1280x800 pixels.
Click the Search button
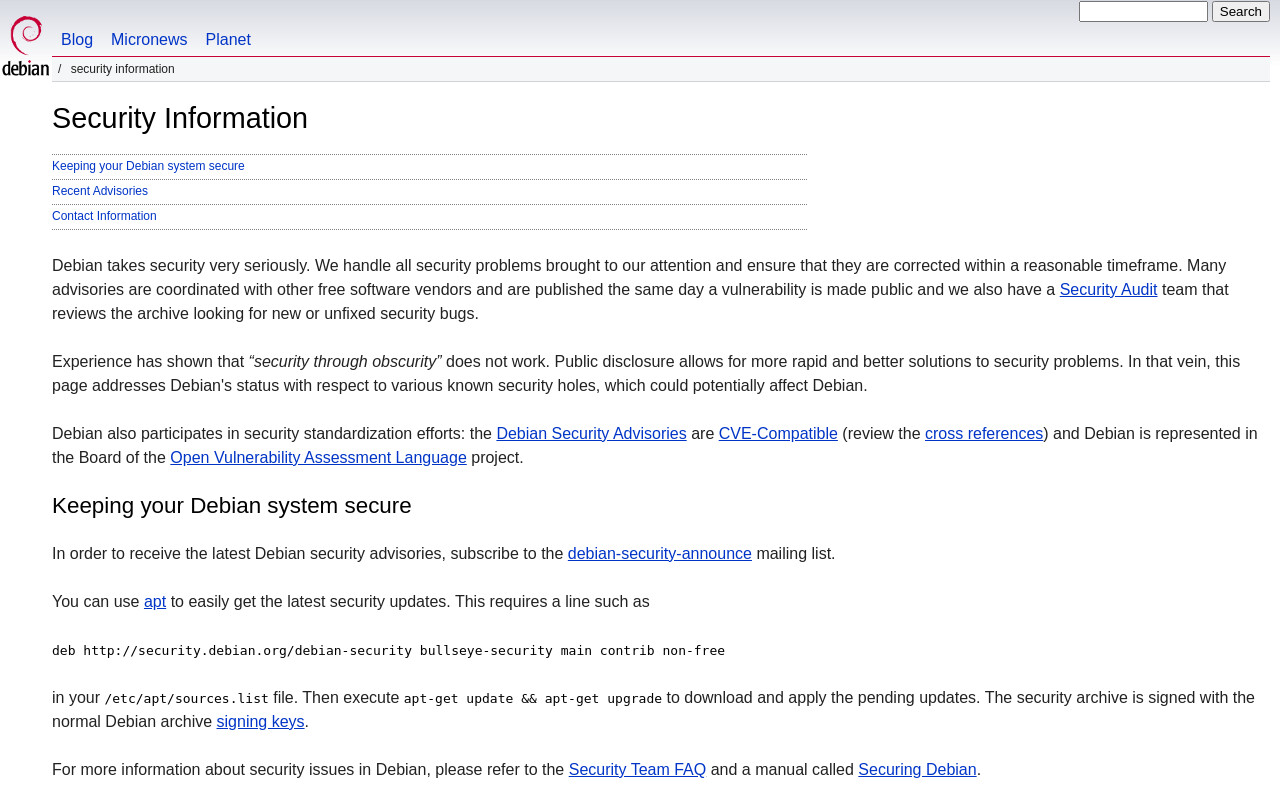coord(1241,11)
